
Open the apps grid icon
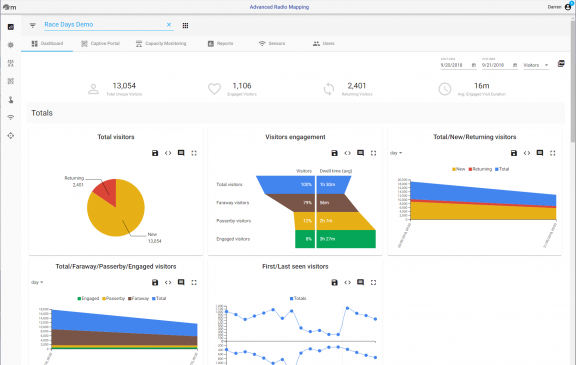(x=186, y=25)
